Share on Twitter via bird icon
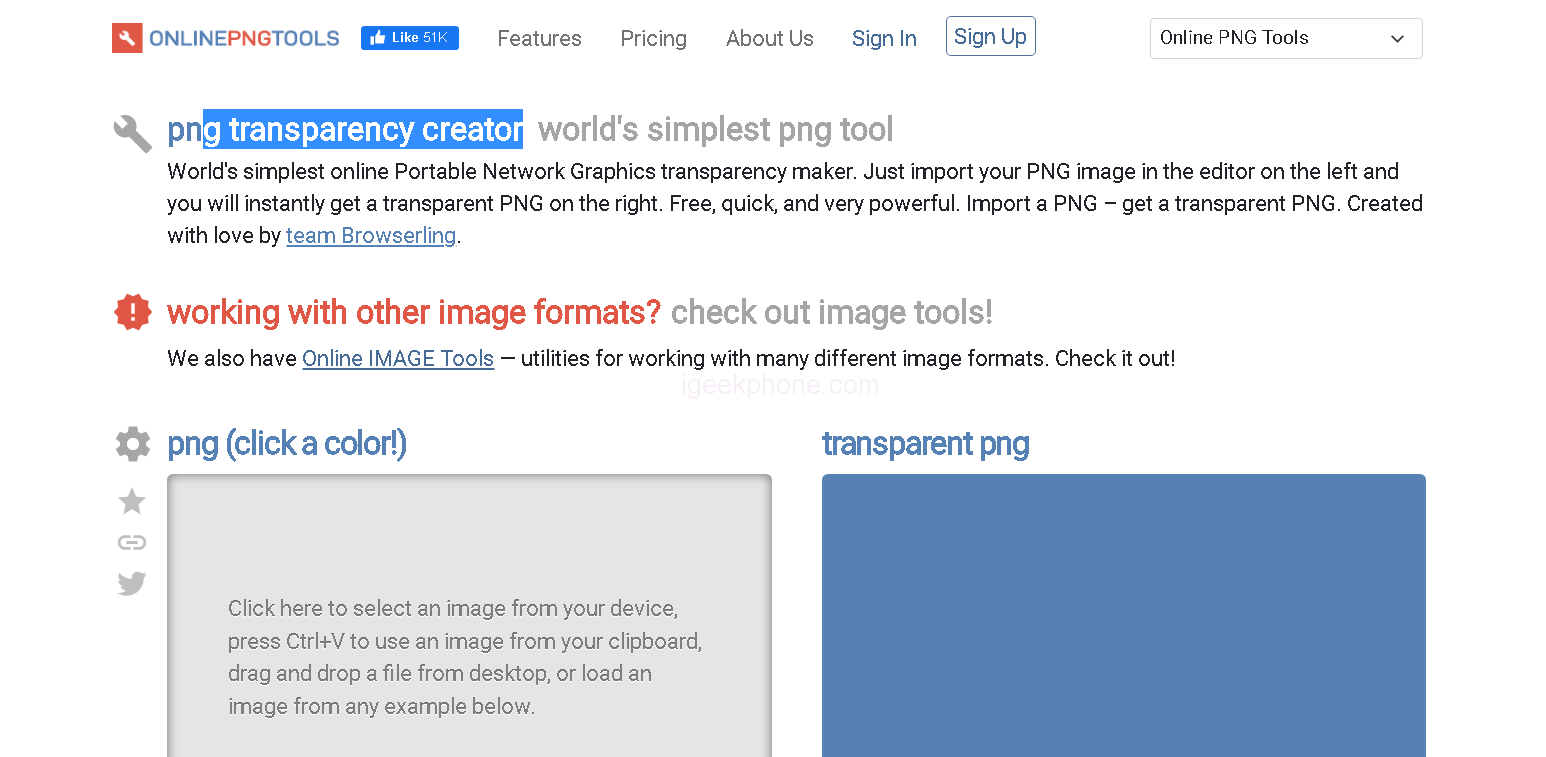Image resolution: width=1546 pixels, height=757 pixels. [x=132, y=584]
